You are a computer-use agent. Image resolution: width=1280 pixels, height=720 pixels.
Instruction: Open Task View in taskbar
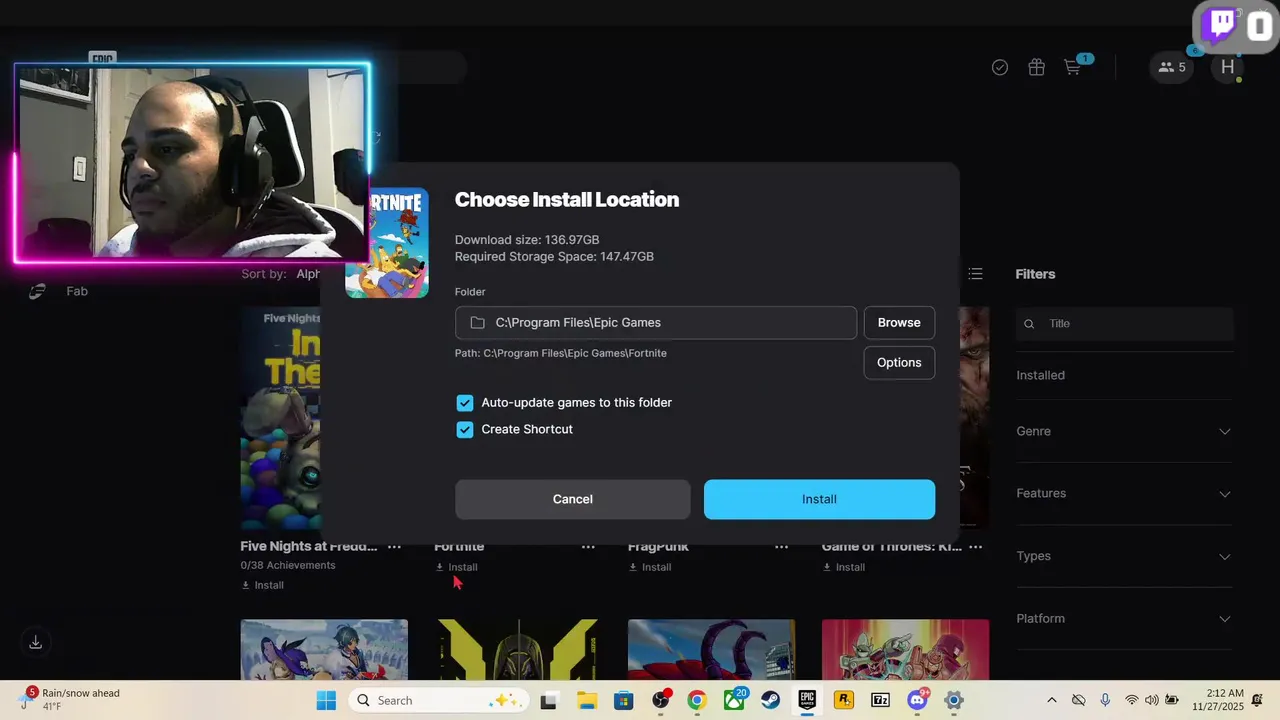[548, 701]
